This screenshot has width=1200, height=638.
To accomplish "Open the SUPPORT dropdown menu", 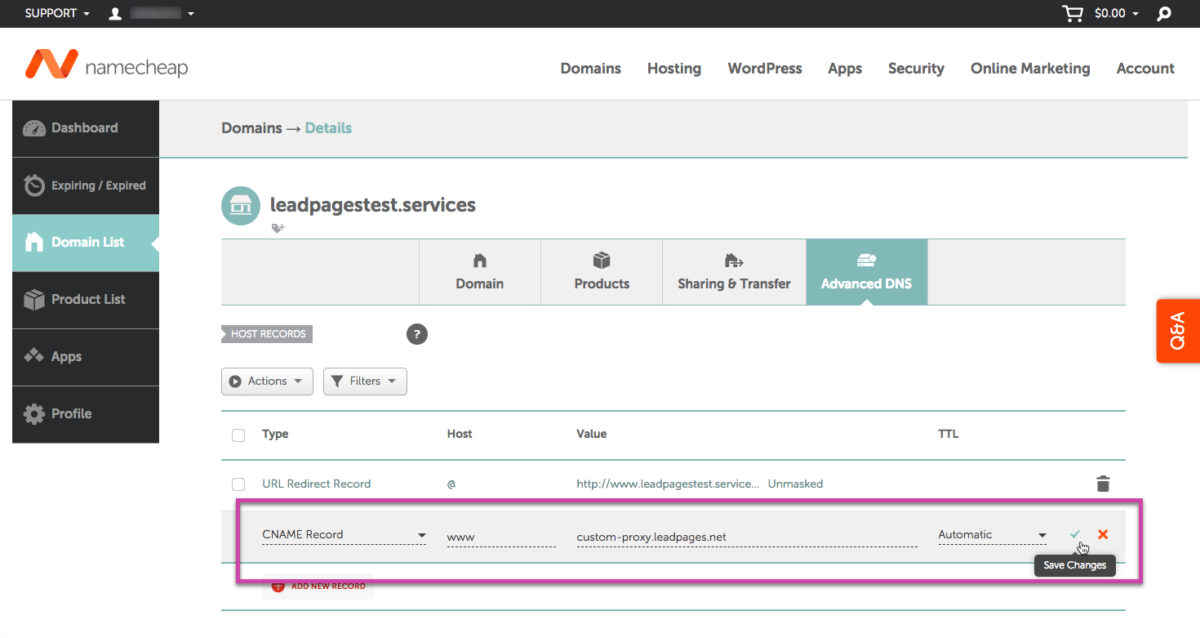I will [x=58, y=13].
